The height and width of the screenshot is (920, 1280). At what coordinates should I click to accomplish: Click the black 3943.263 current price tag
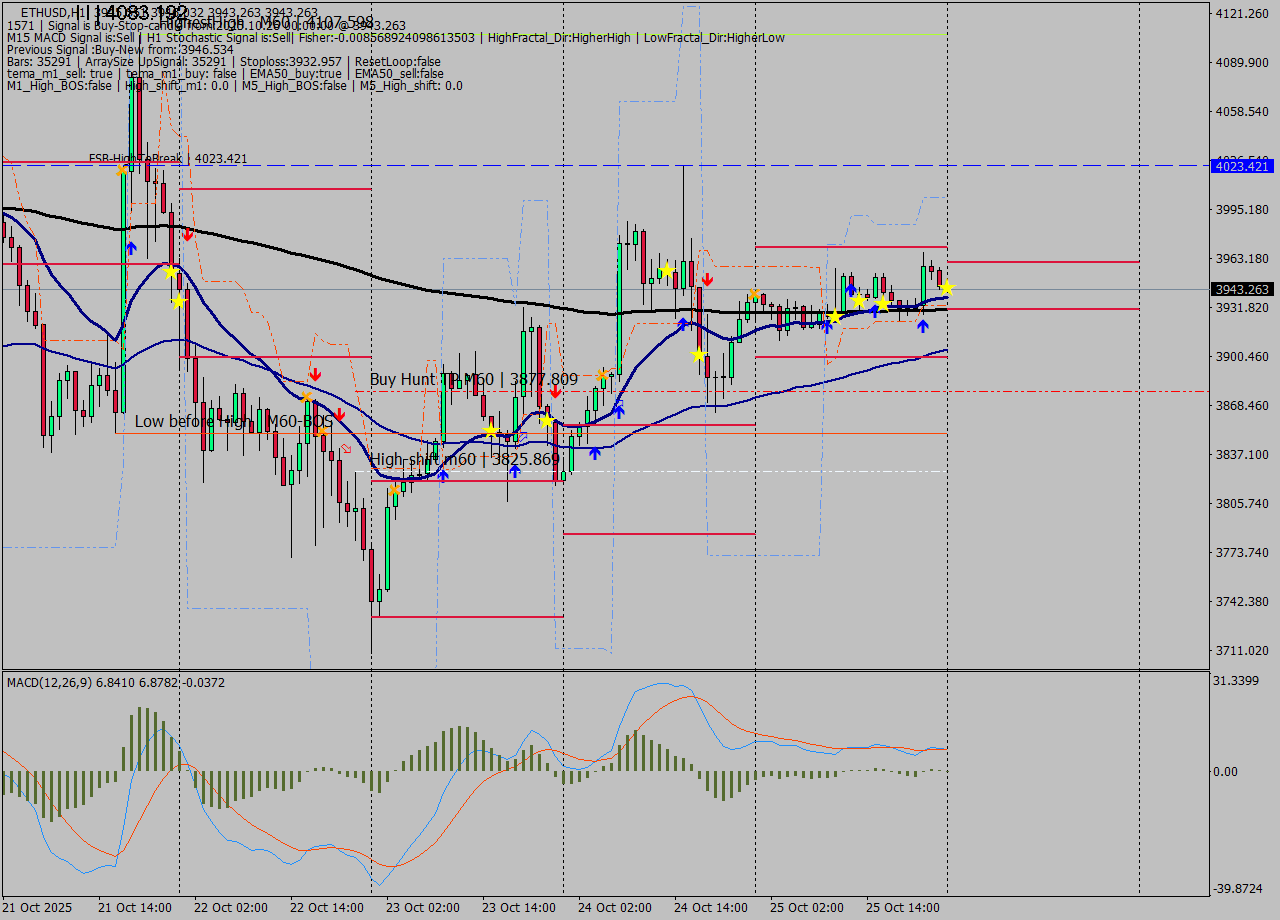1241,289
